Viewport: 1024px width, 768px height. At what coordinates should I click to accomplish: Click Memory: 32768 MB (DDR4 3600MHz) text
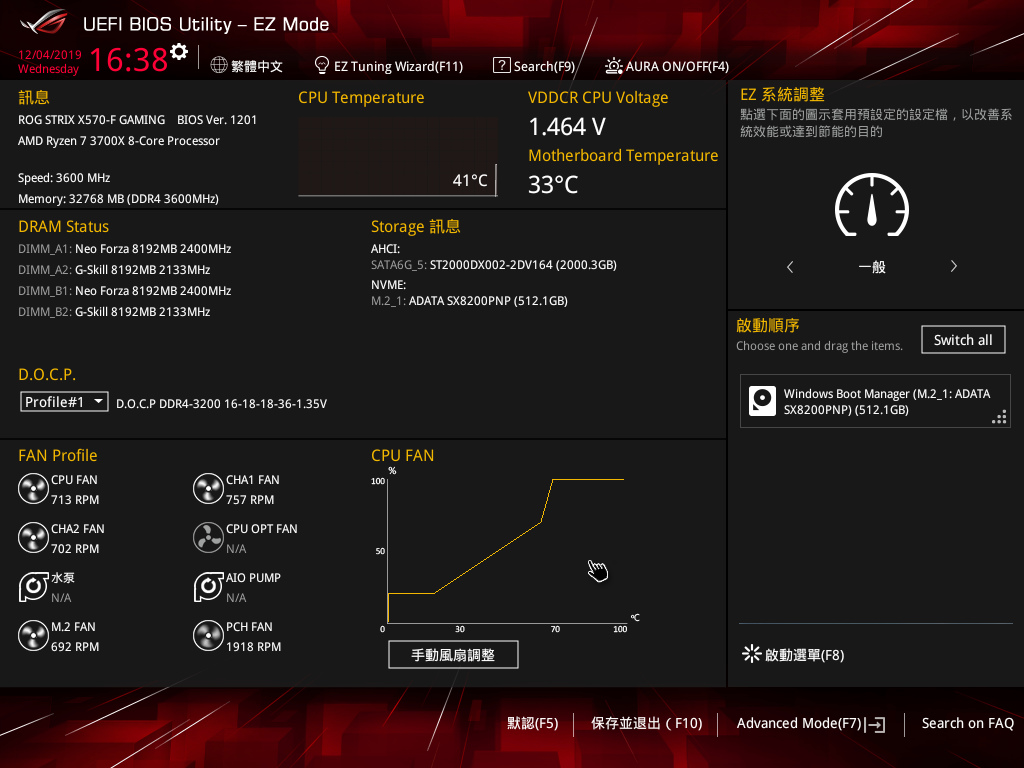[x=118, y=199]
